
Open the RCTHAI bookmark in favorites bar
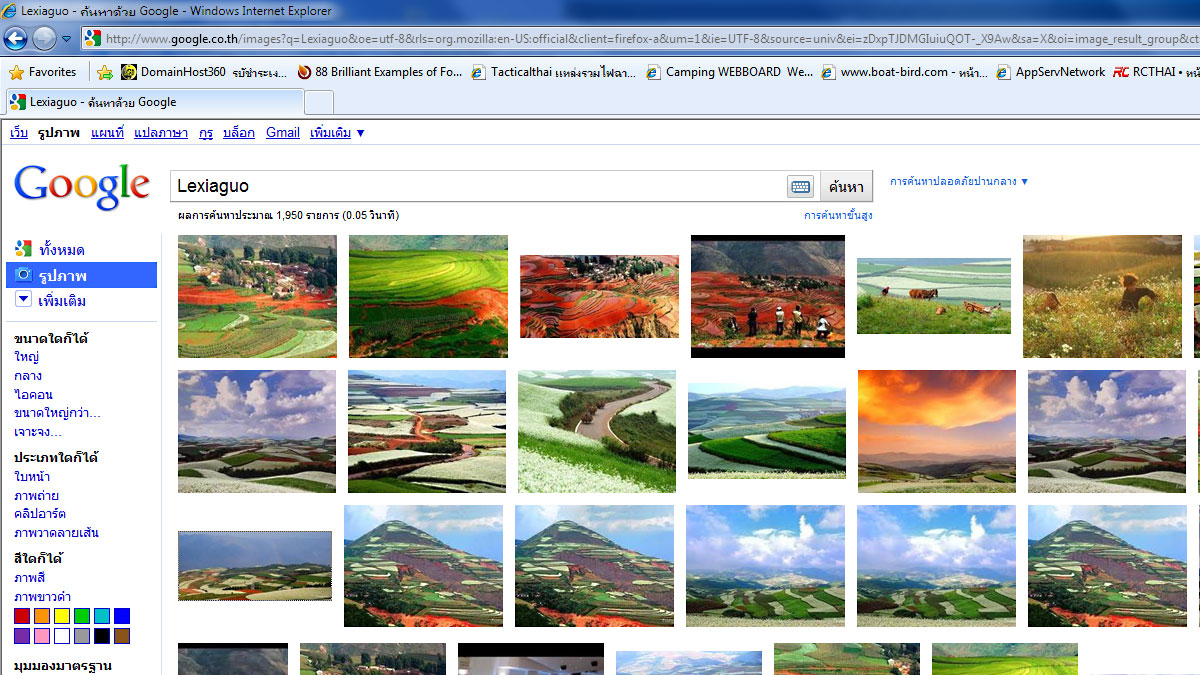[x=1159, y=72]
